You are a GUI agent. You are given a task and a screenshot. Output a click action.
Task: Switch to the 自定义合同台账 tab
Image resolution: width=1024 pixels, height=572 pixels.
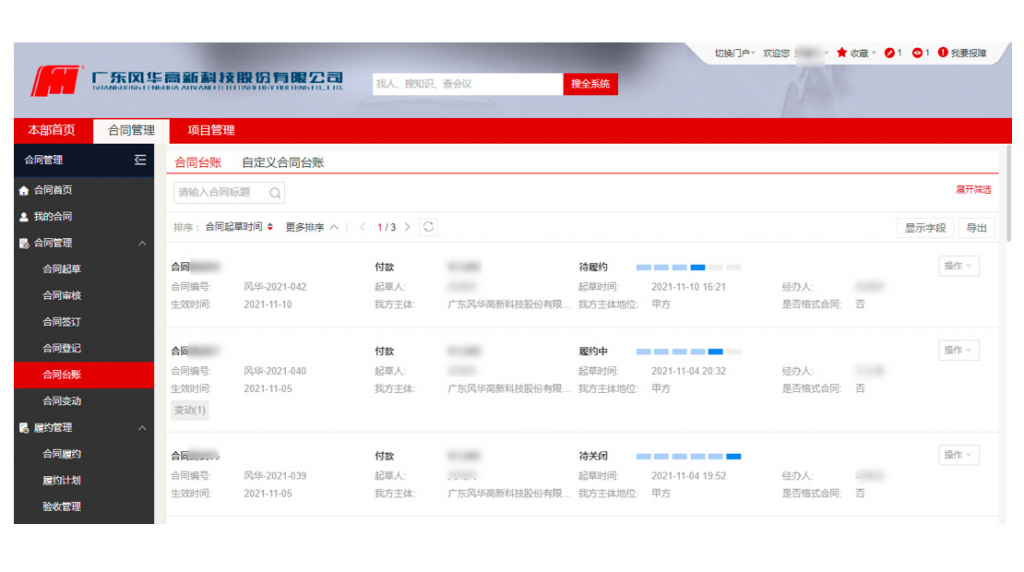coord(283,162)
